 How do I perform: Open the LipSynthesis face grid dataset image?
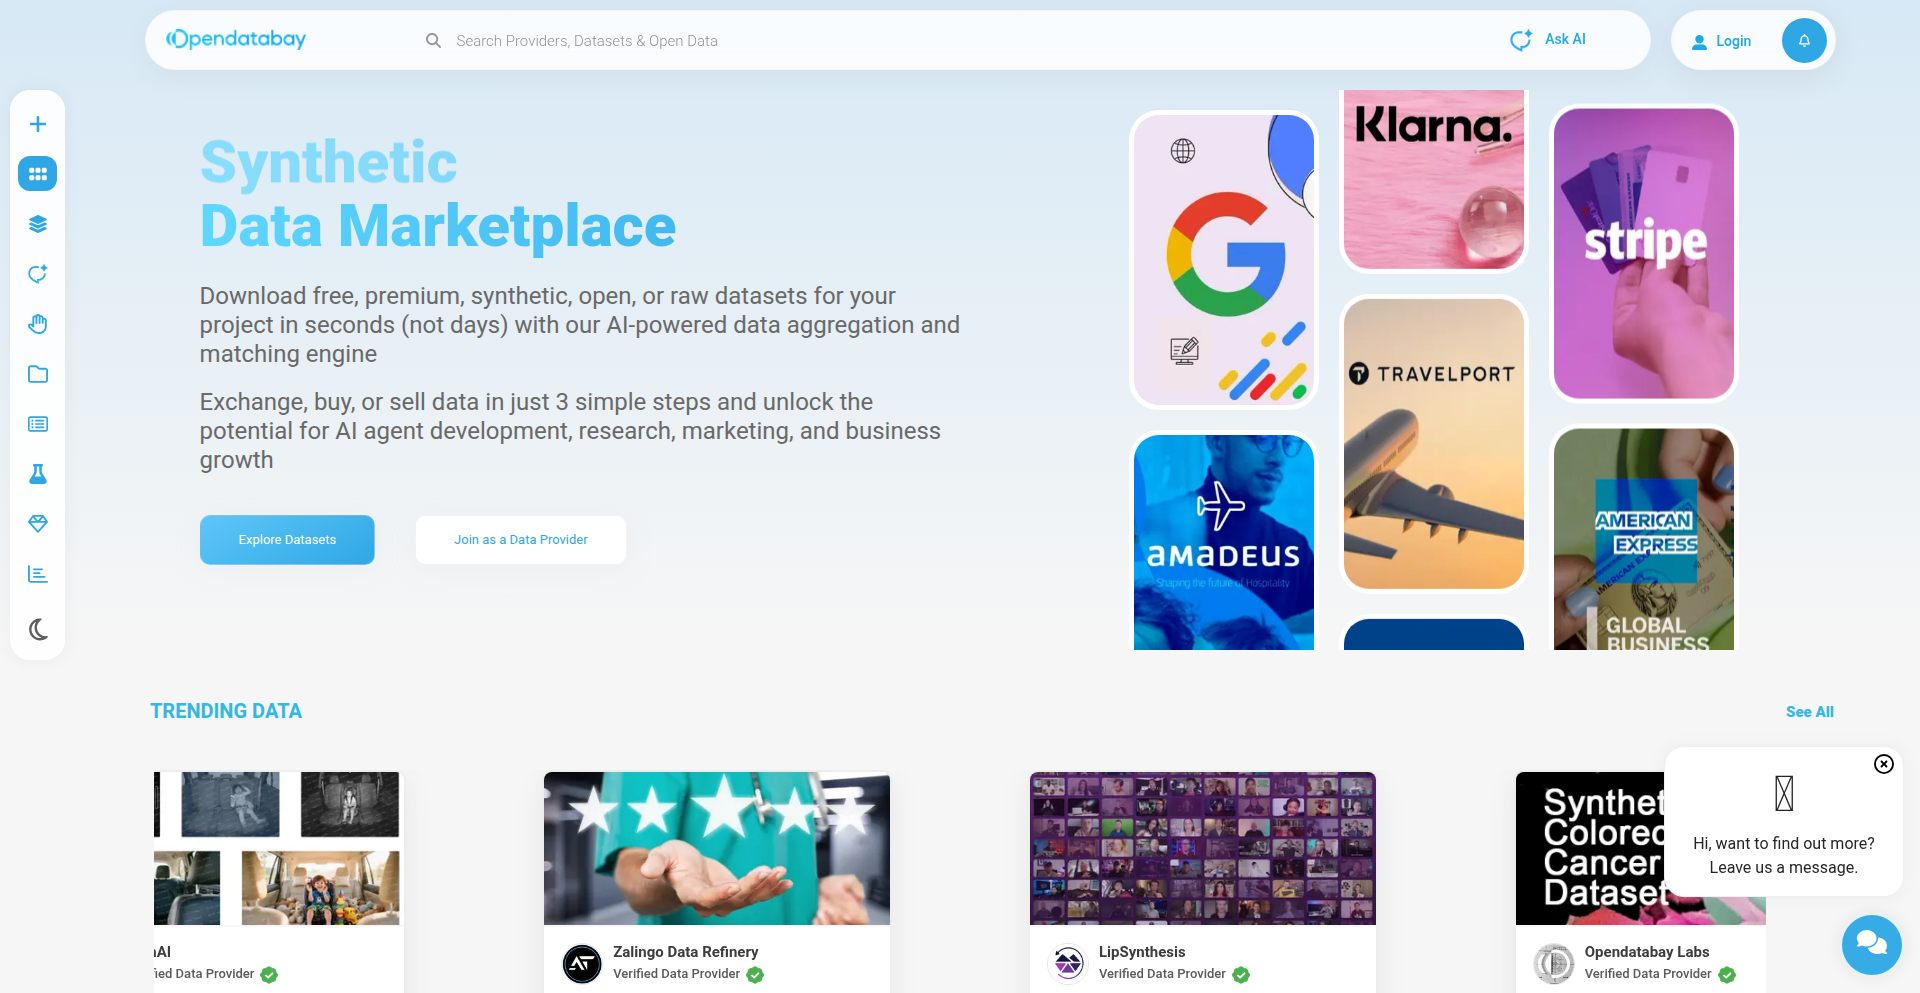[1203, 848]
